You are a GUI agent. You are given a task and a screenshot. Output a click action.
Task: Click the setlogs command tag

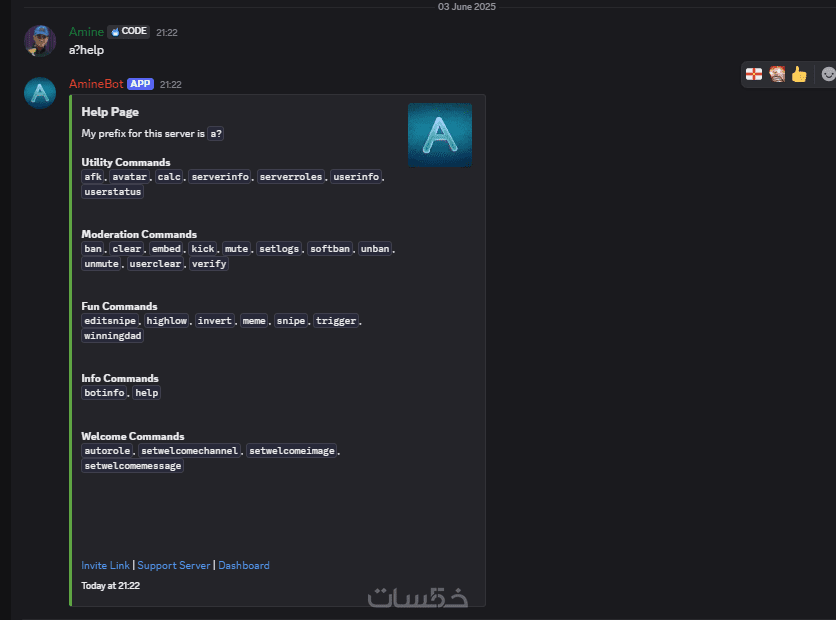click(x=279, y=249)
